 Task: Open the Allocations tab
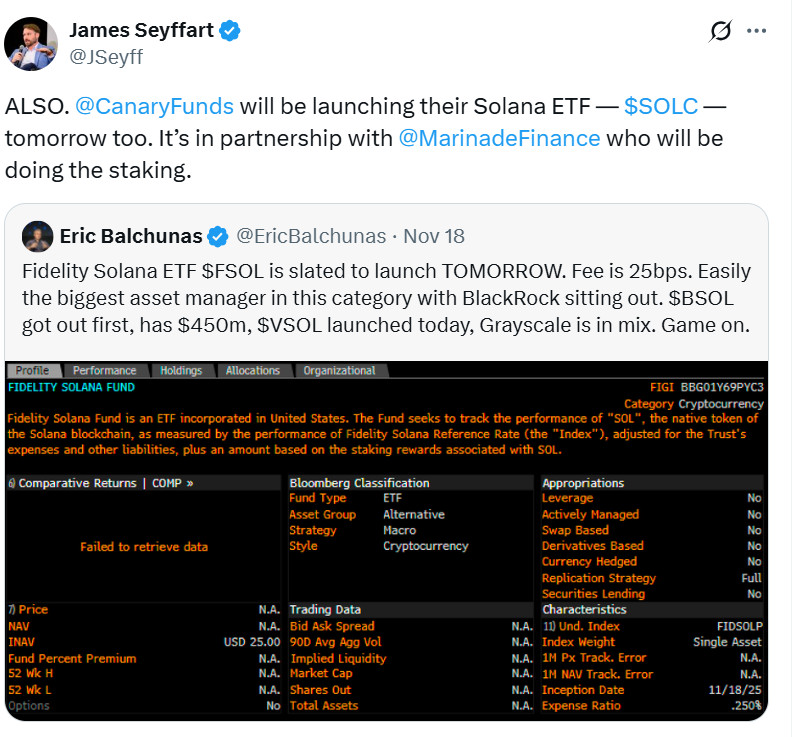coord(252,370)
